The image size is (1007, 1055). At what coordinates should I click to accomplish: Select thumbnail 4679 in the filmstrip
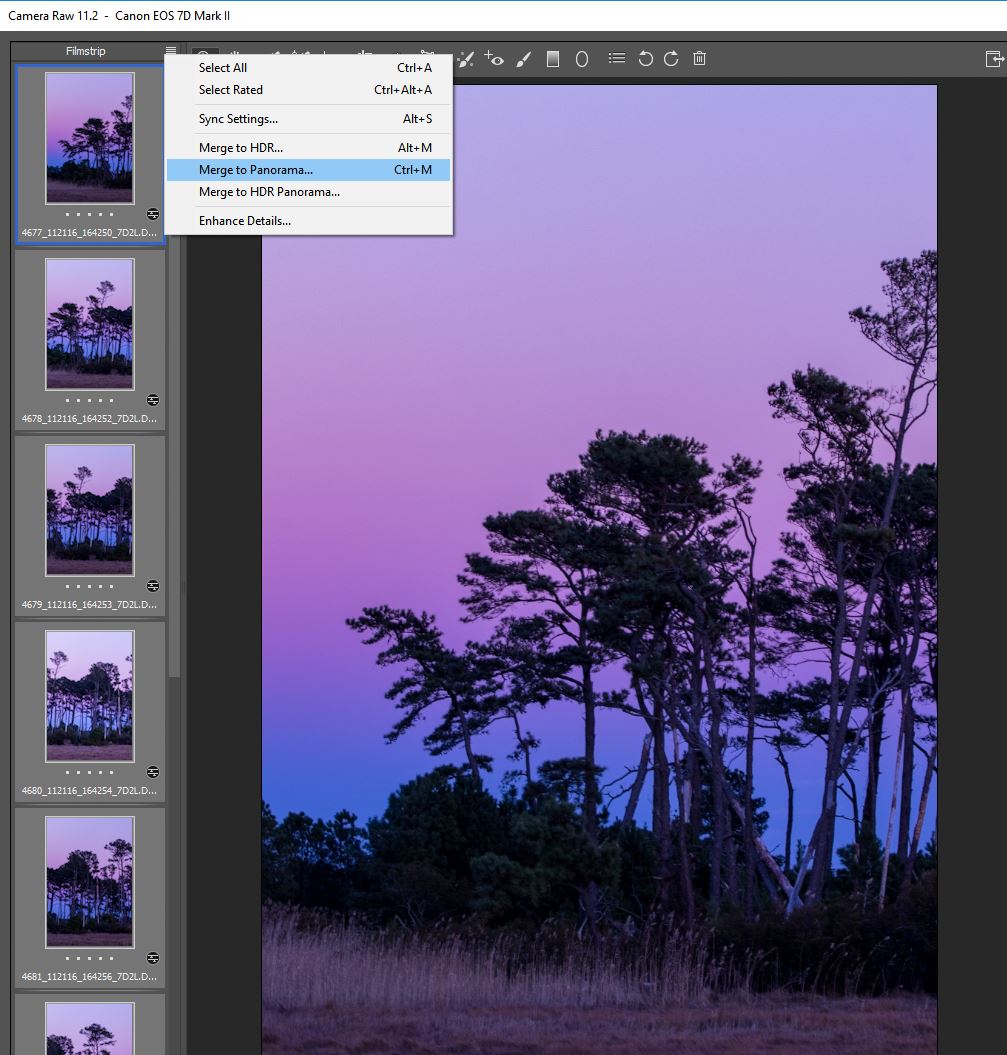pyautogui.click(x=89, y=510)
